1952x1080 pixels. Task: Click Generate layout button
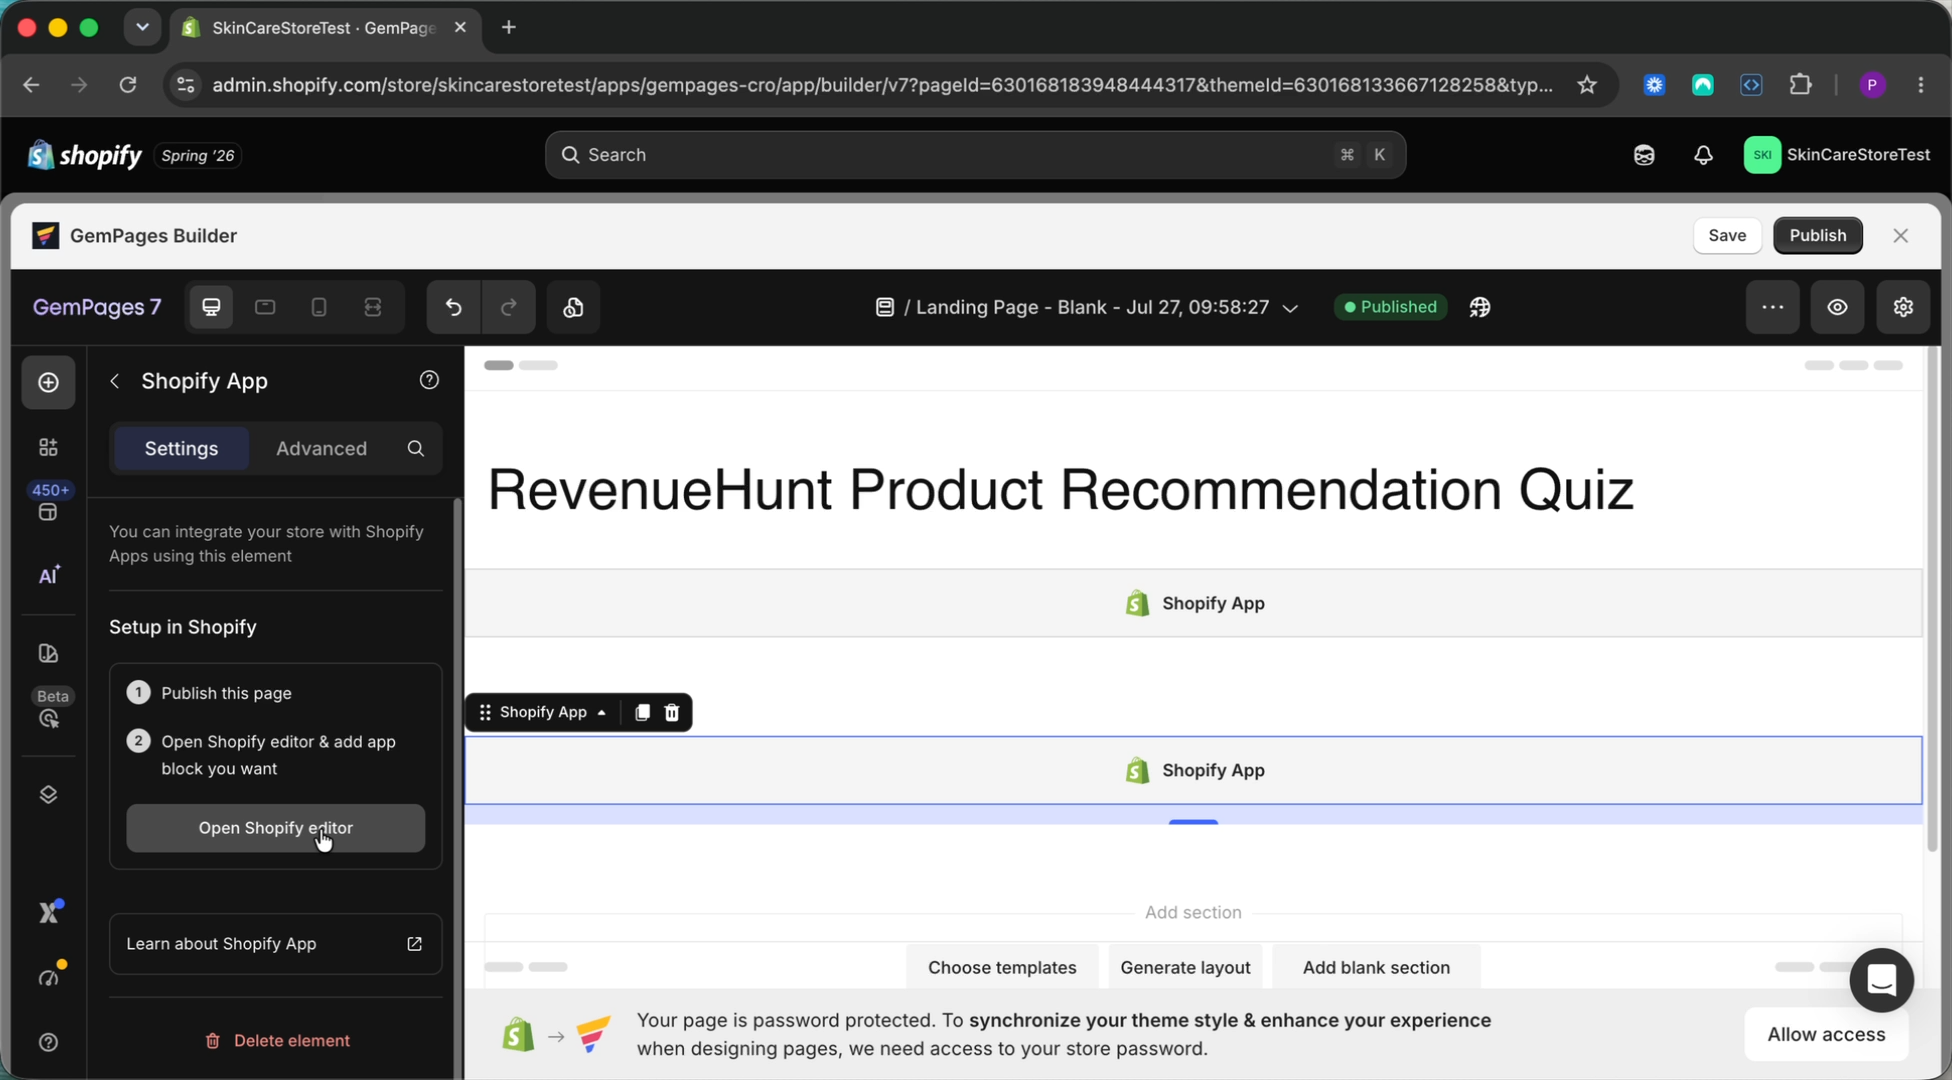(x=1185, y=967)
